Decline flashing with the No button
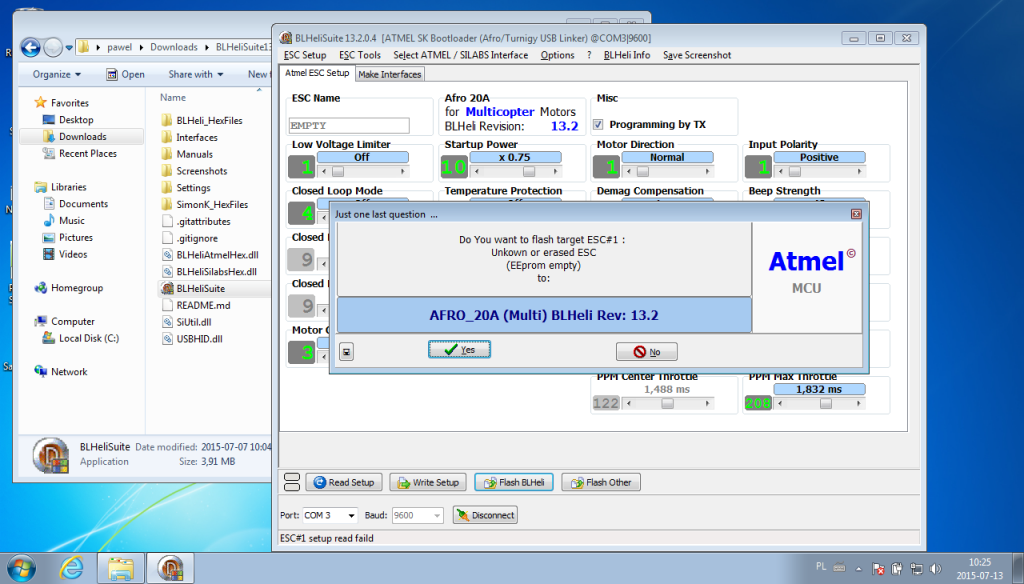 646,352
